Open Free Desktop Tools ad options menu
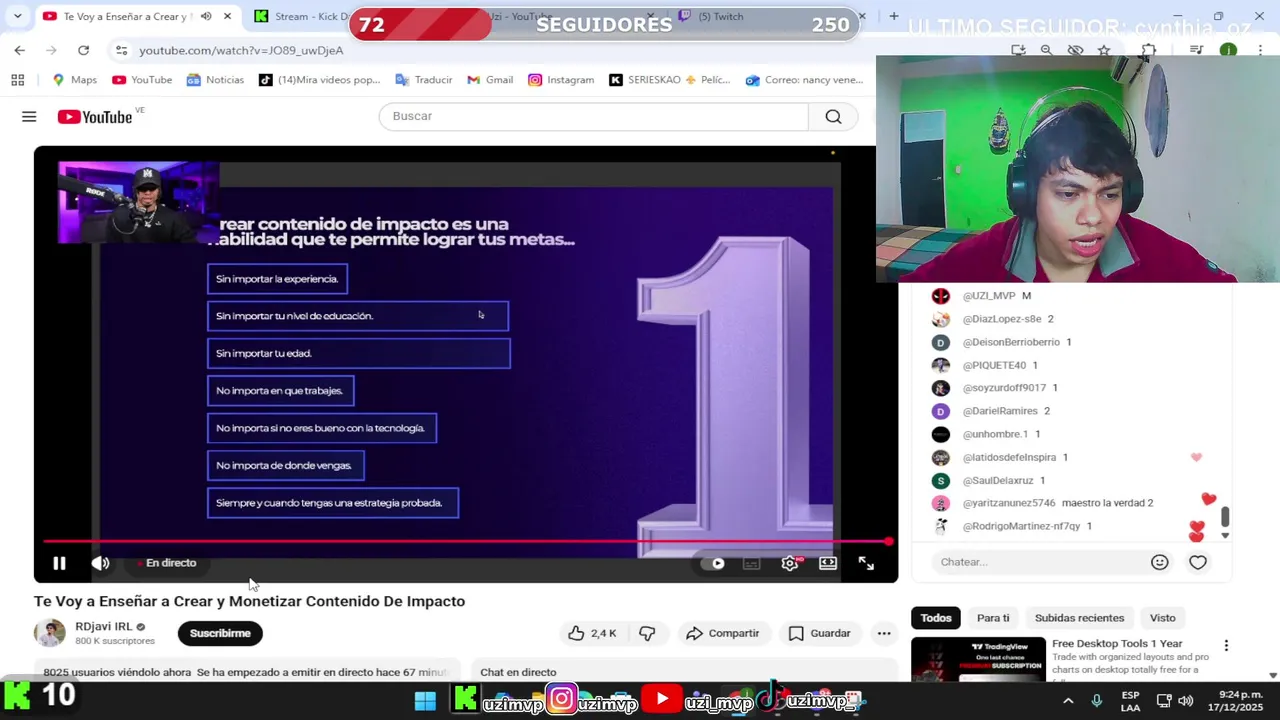 click(x=1226, y=646)
